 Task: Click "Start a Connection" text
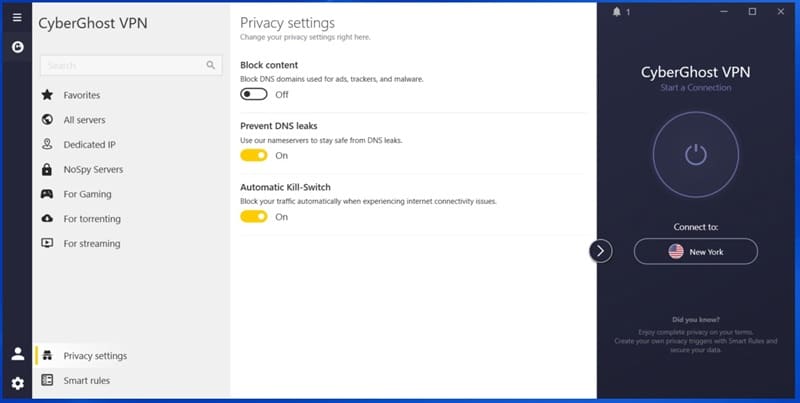click(695, 87)
